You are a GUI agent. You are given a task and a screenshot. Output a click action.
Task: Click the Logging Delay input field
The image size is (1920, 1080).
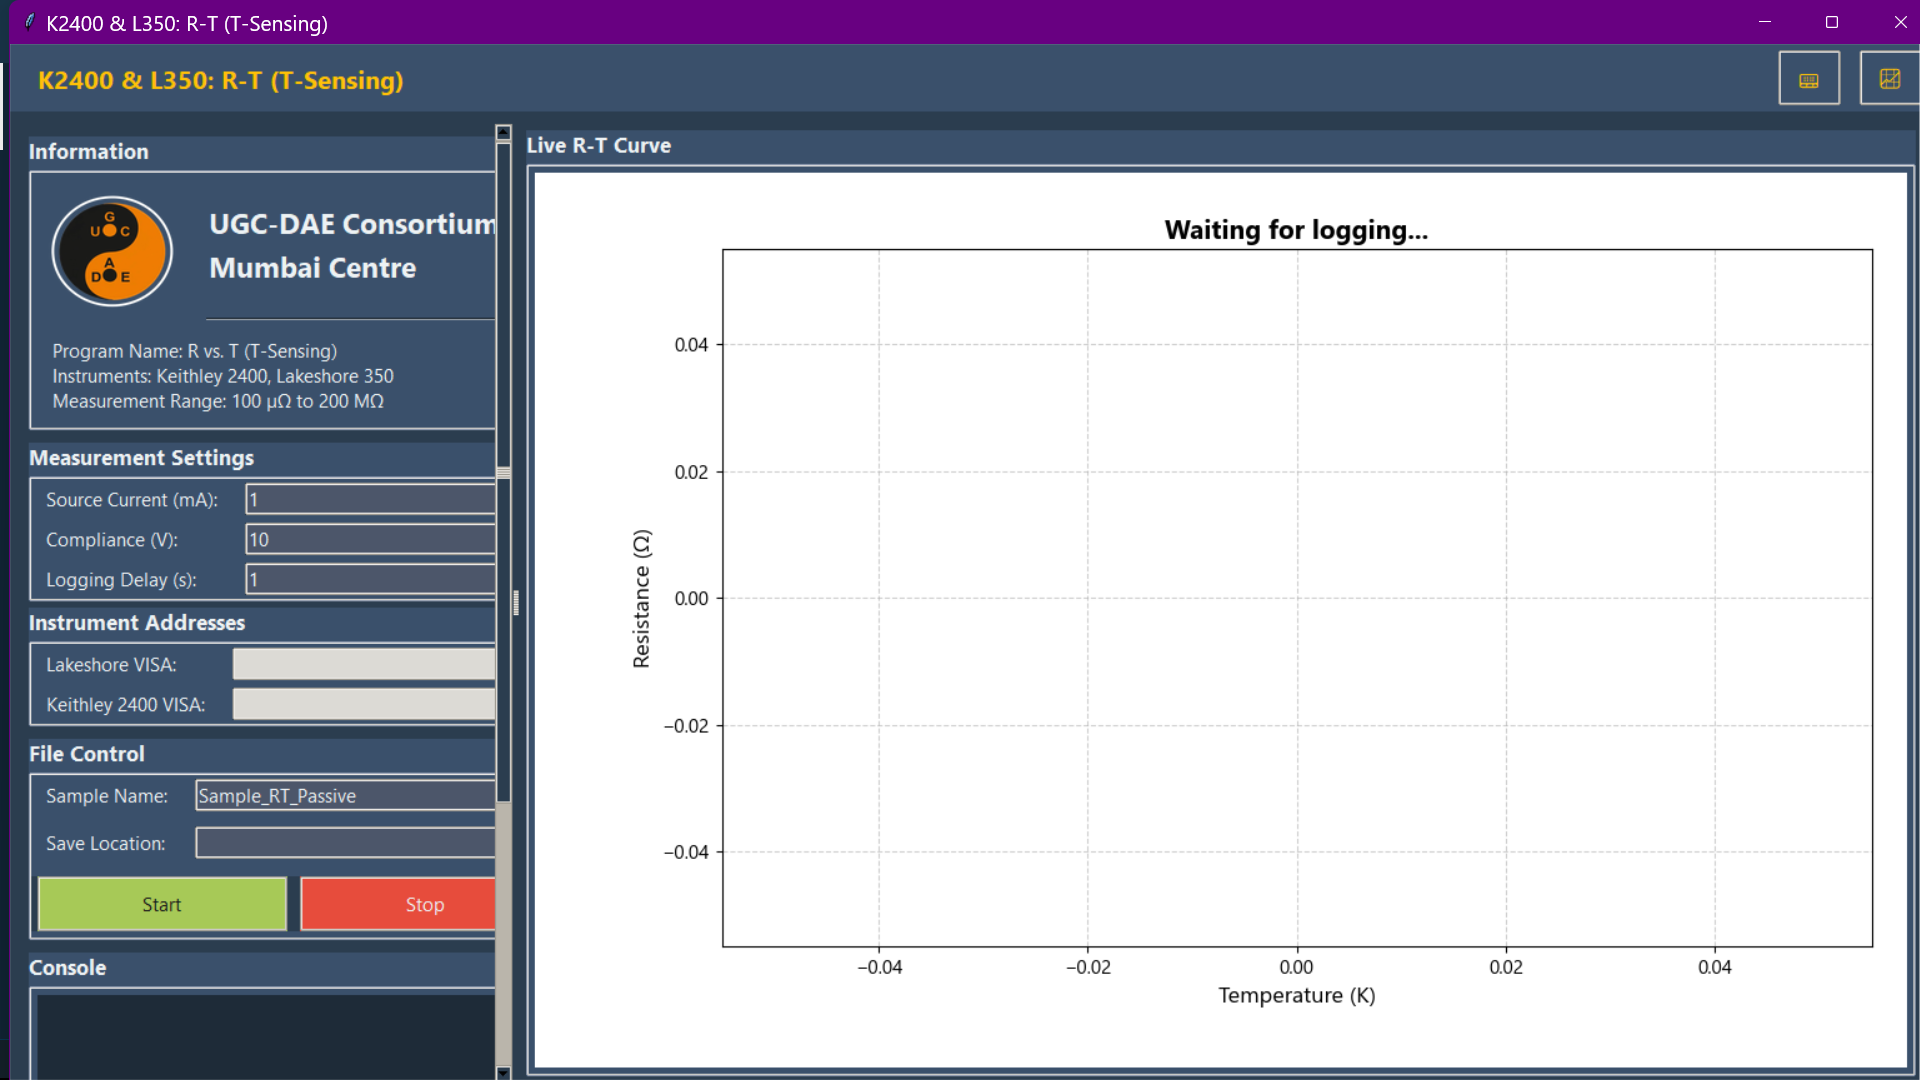pyautogui.click(x=370, y=579)
